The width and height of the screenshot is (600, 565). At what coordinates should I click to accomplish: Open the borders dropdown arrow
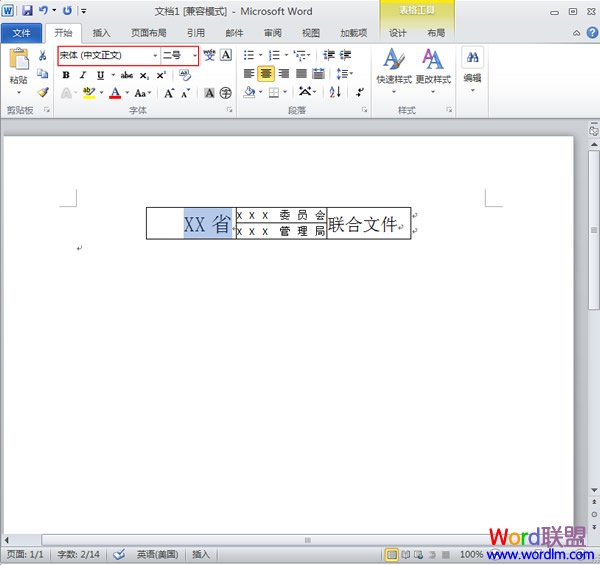(x=285, y=92)
